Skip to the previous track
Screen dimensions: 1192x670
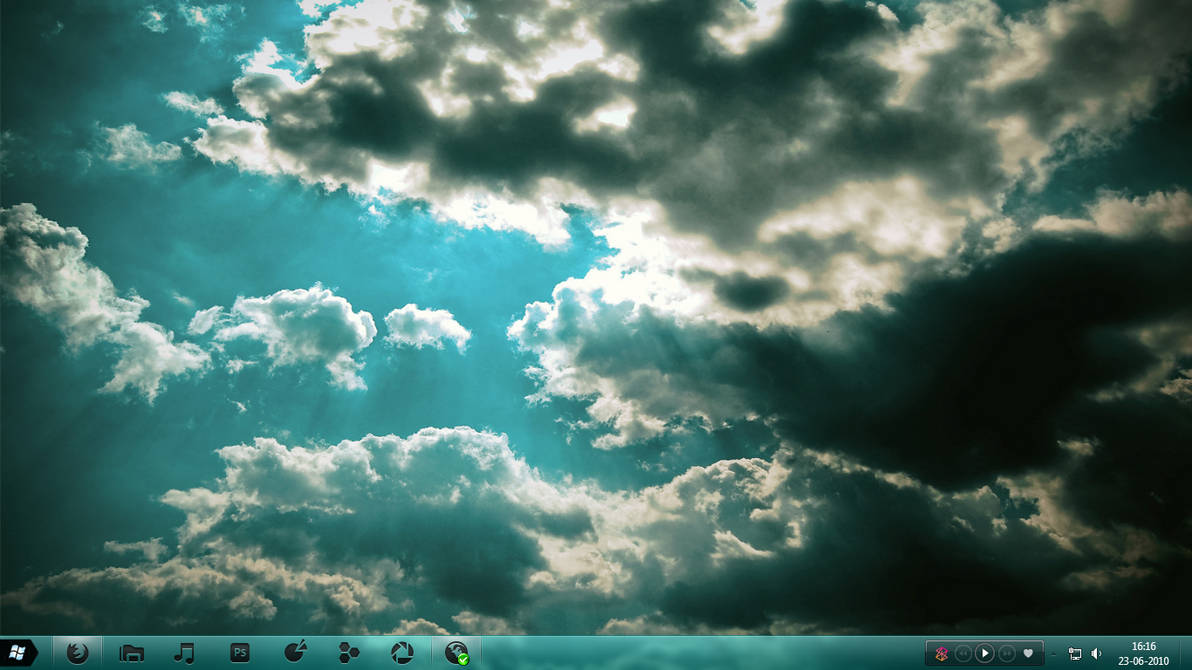(x=963, y=653)
